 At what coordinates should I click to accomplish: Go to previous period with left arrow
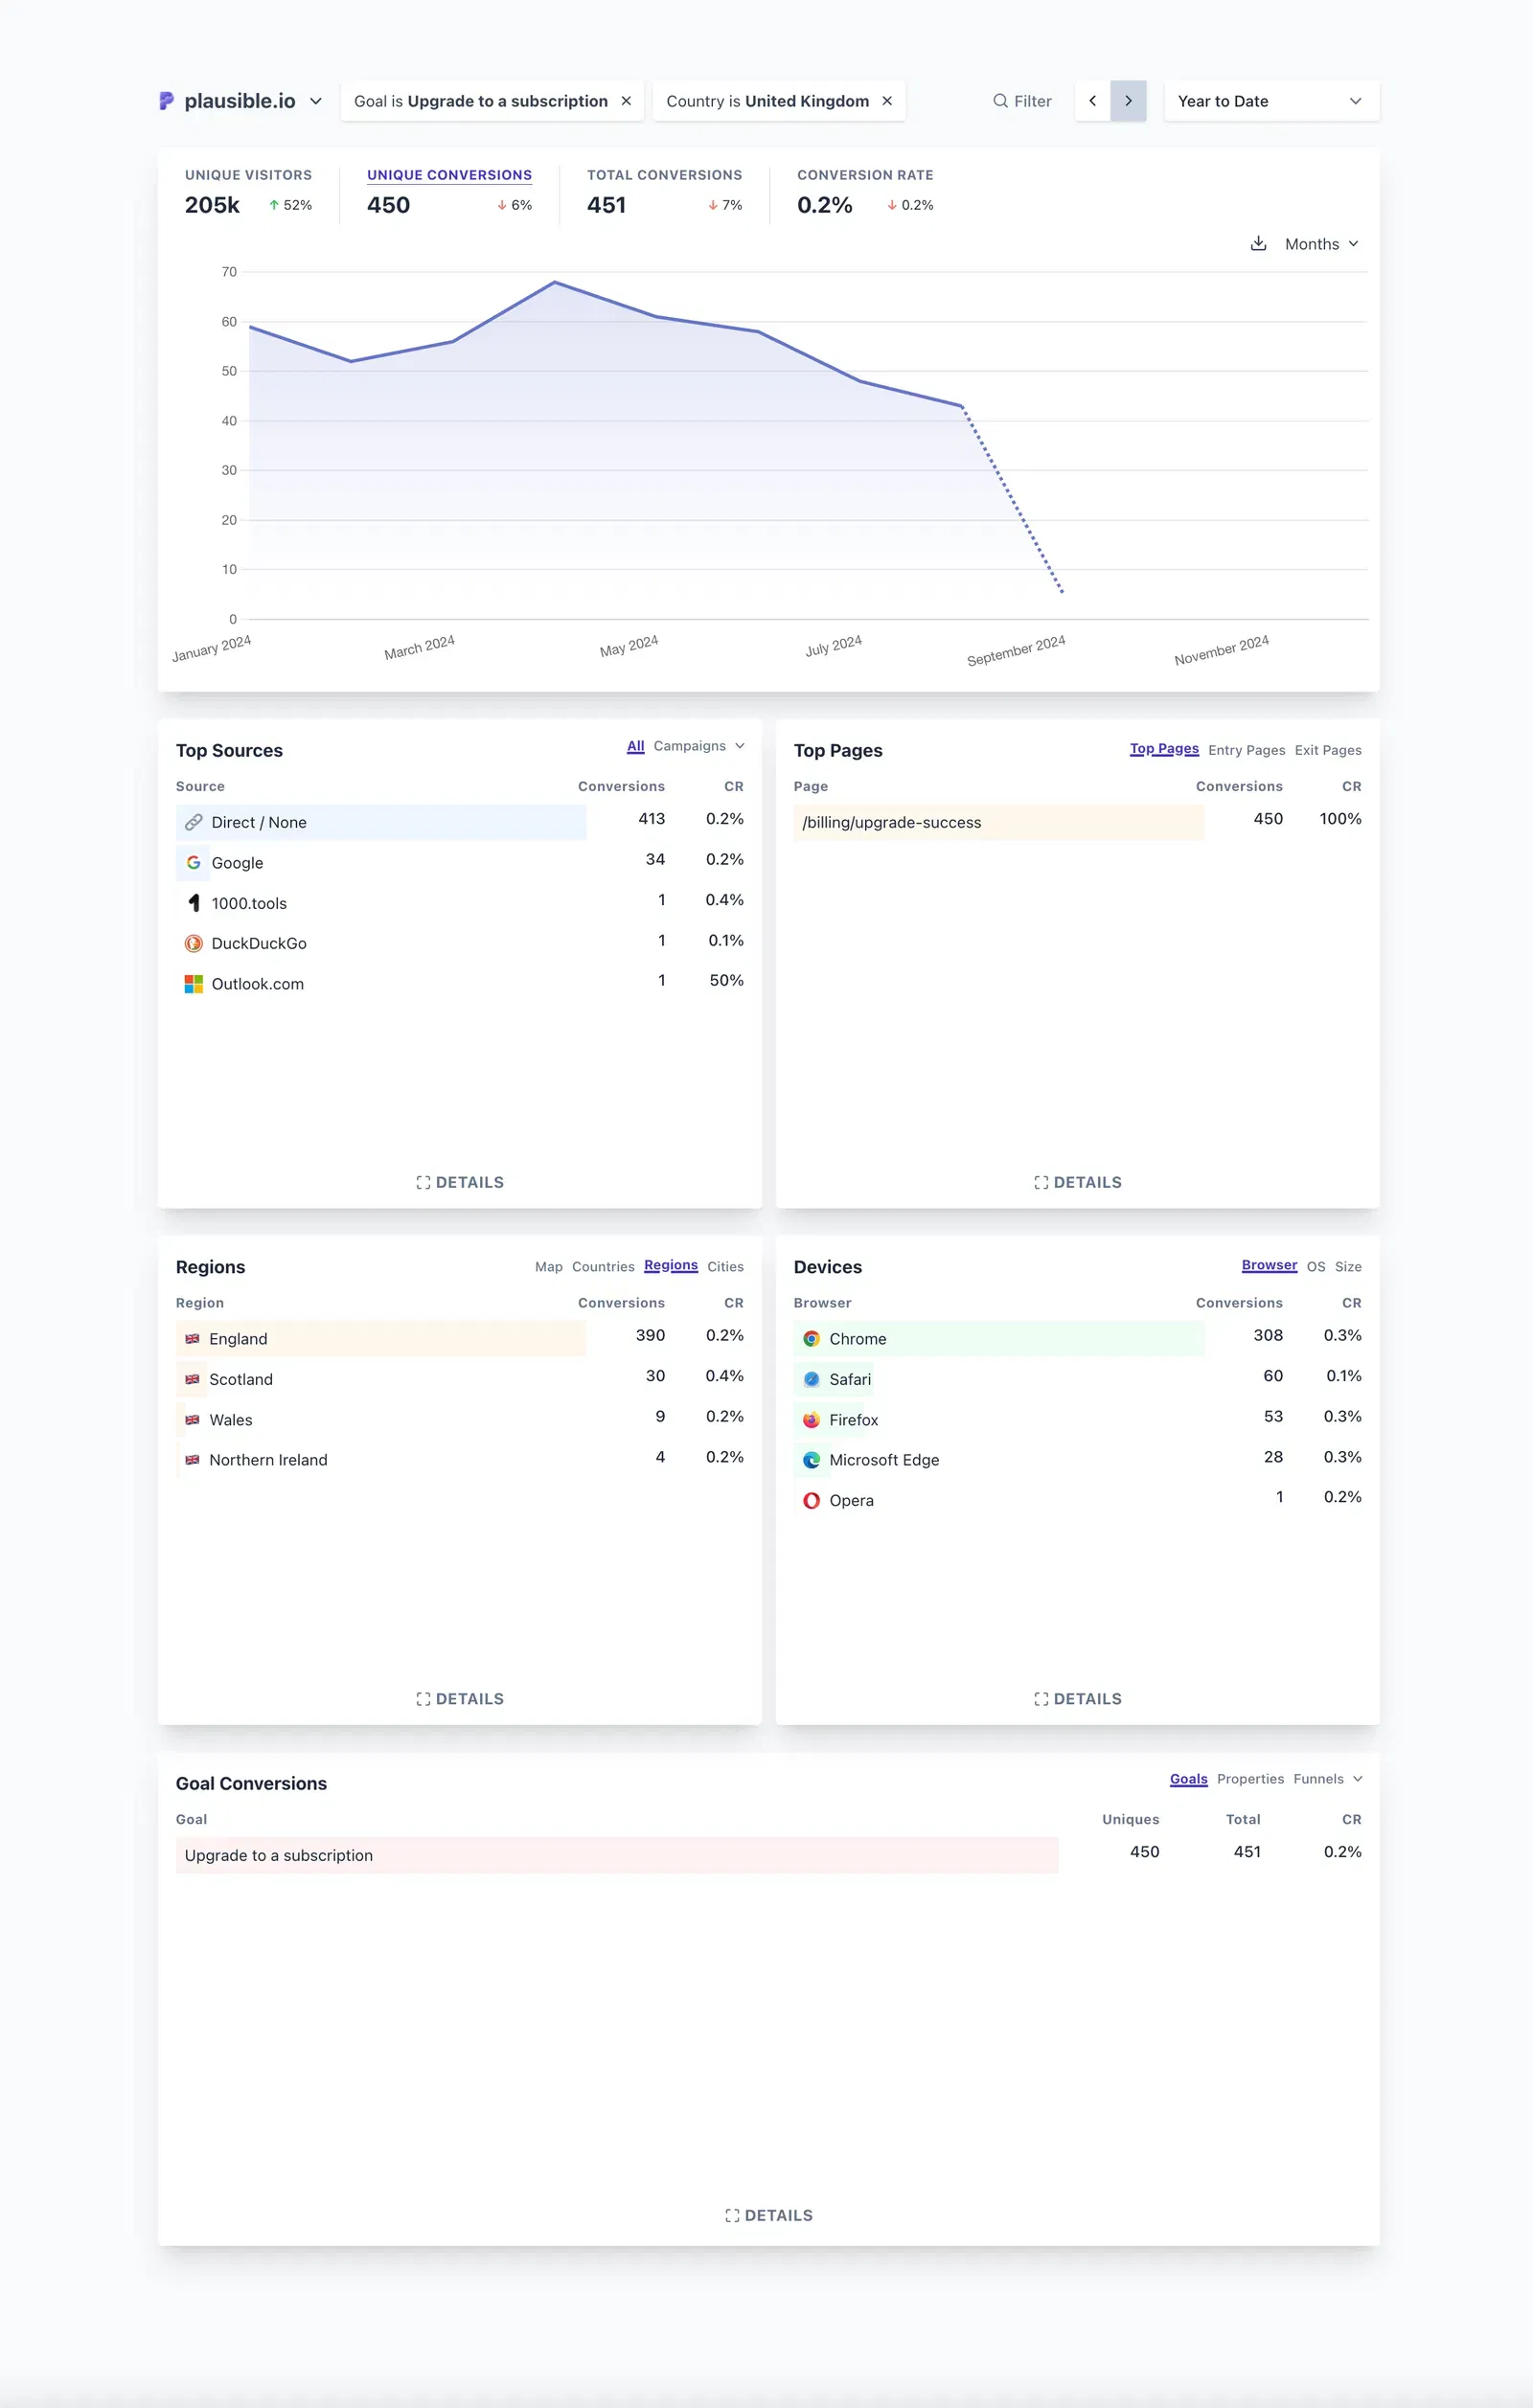[x=1092, y=101]
